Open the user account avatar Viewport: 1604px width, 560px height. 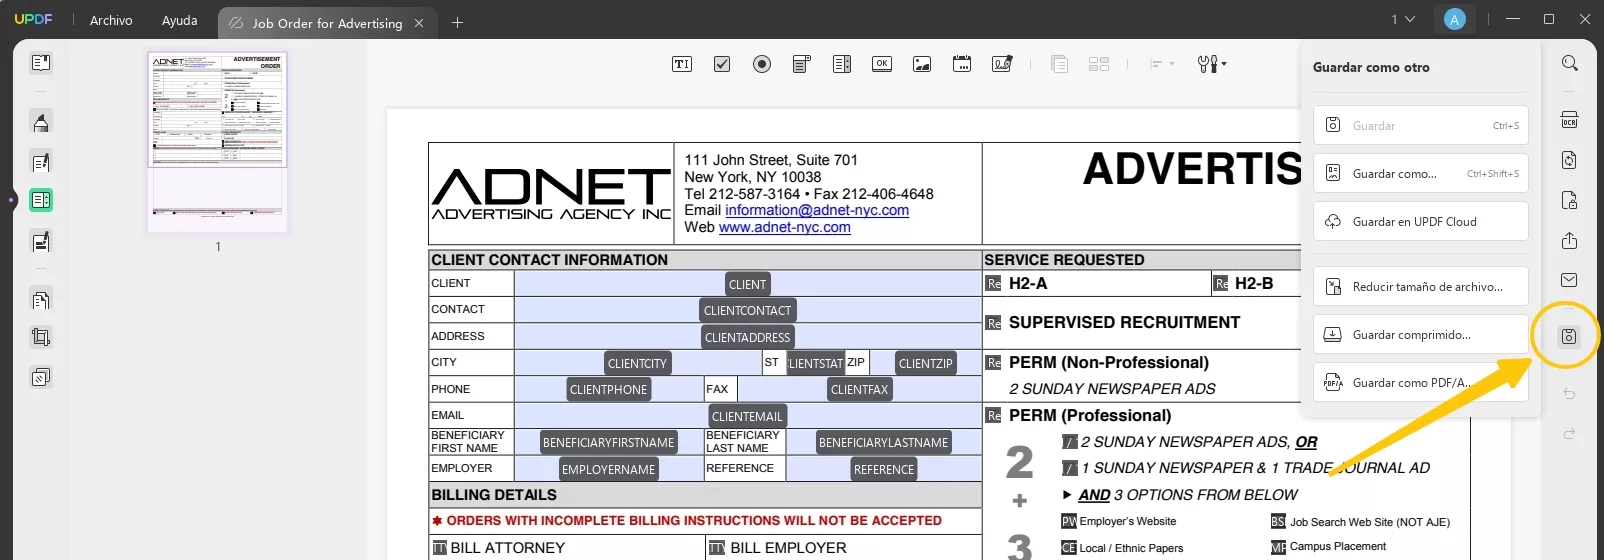1455,19
